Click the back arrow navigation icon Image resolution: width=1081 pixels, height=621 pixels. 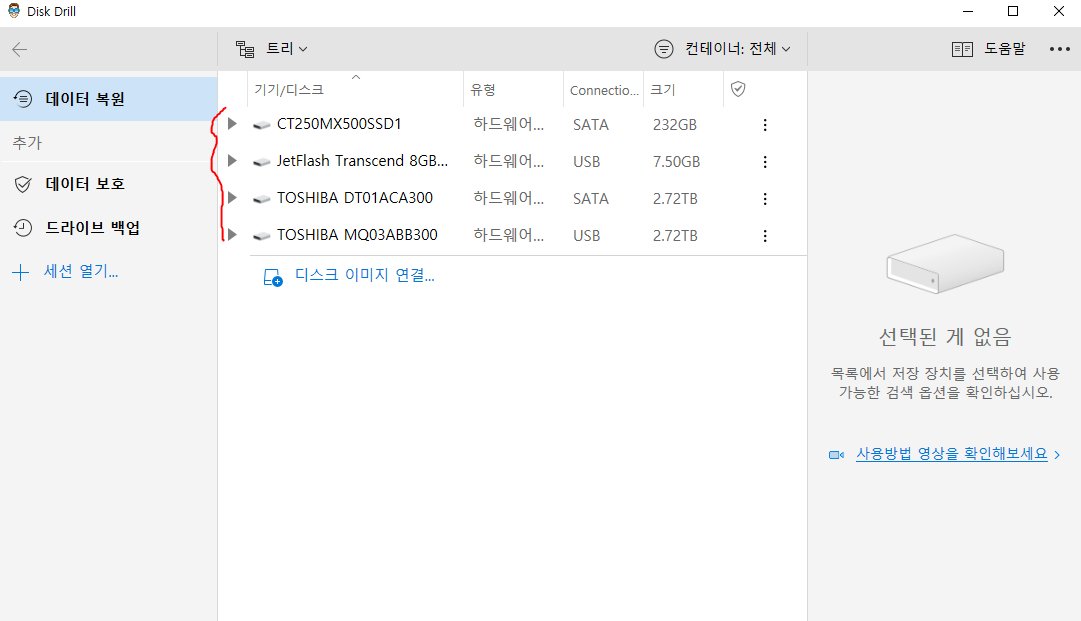click(20, 48)
